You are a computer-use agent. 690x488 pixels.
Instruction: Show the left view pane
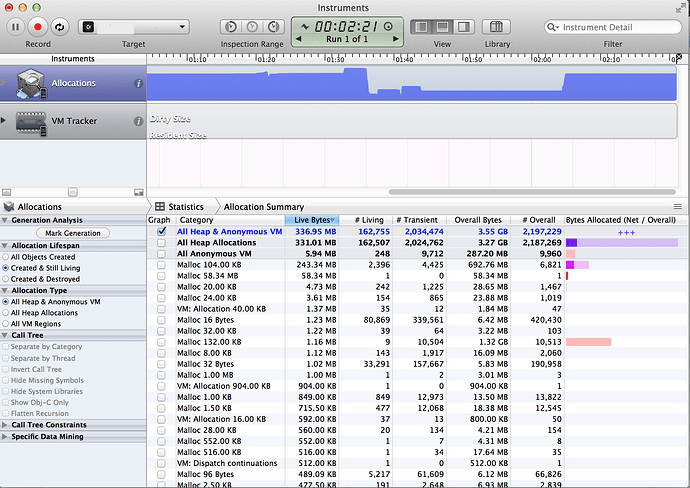pos(421,27)
